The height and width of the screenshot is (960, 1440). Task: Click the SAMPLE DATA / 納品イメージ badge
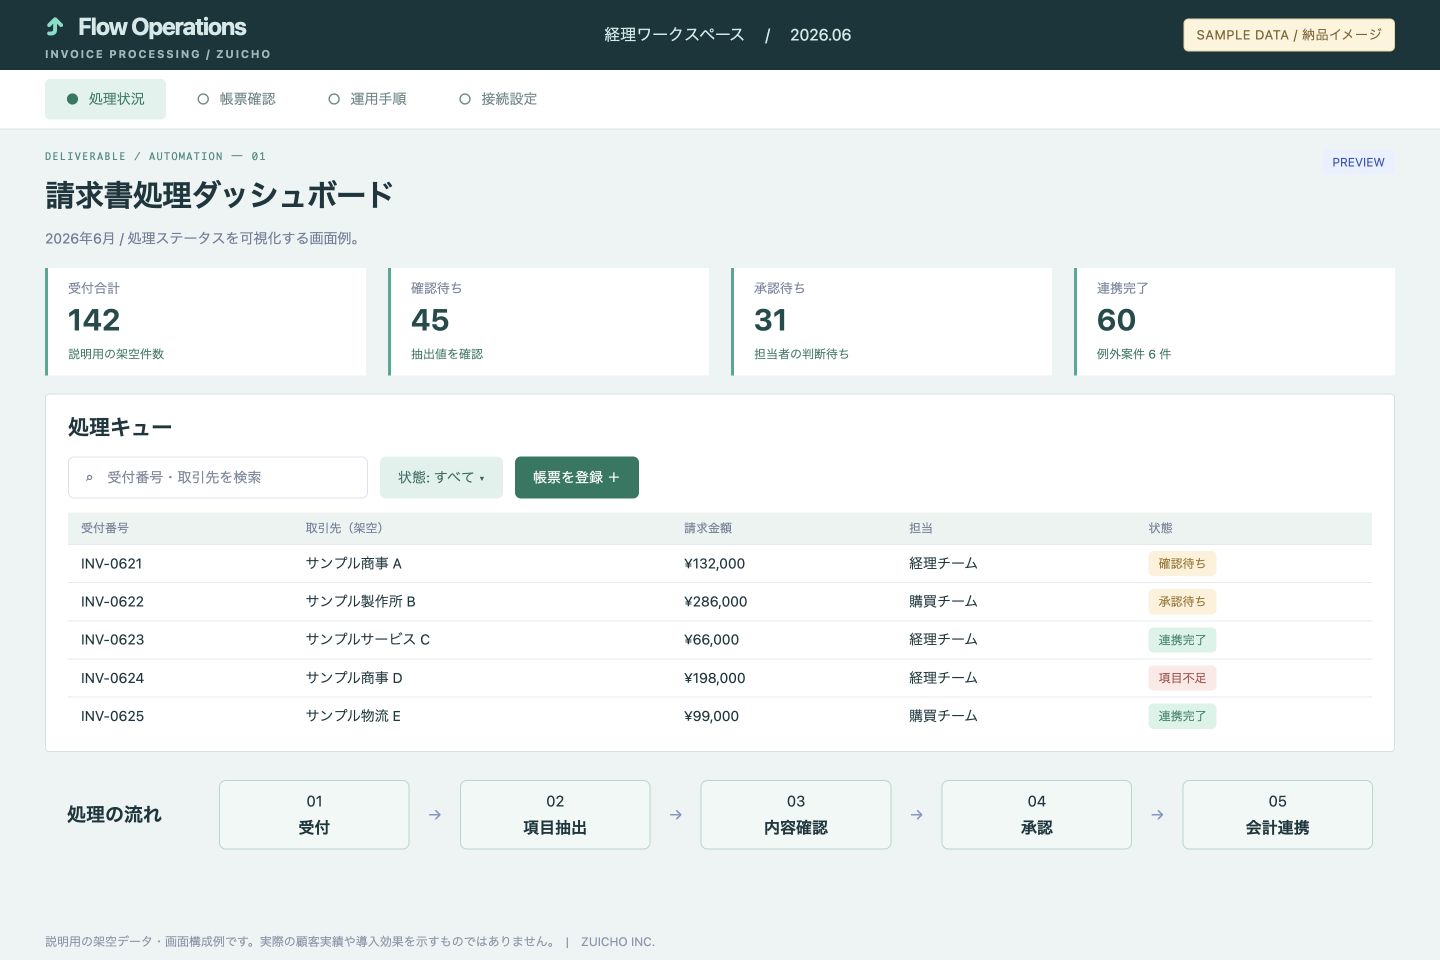click(x=1289, y=35)
